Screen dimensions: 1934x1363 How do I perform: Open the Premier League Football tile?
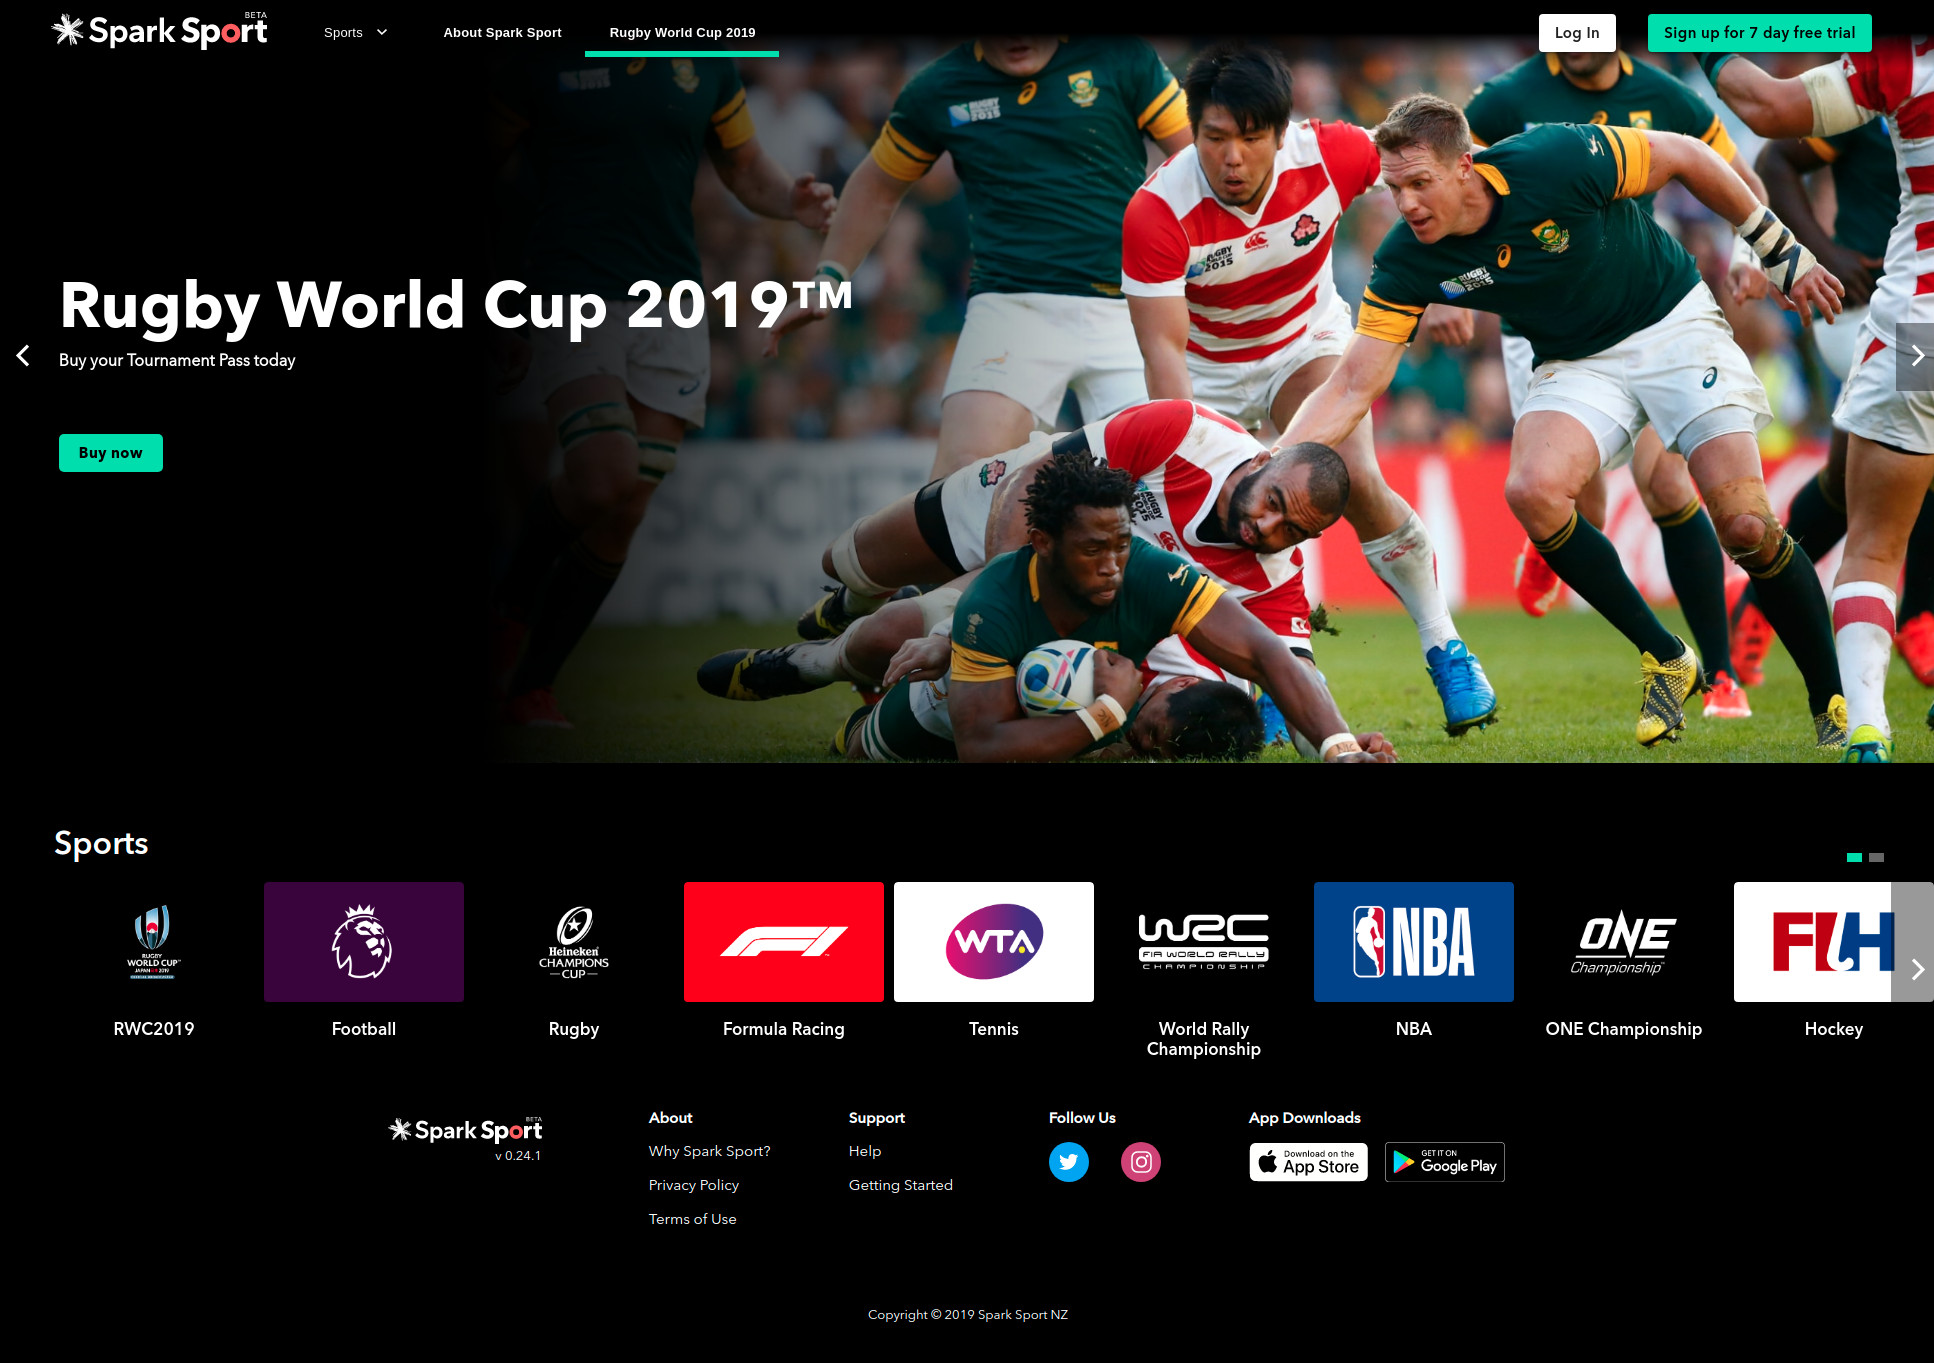point(364,942)
